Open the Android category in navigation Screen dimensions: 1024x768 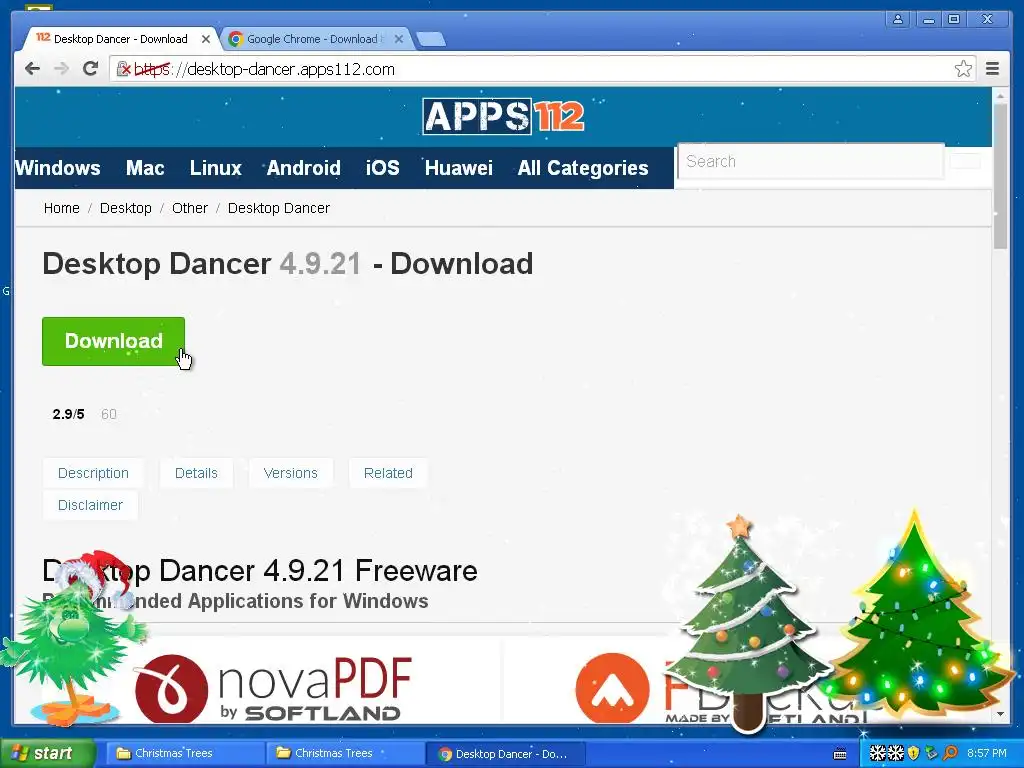pos(304,168)
